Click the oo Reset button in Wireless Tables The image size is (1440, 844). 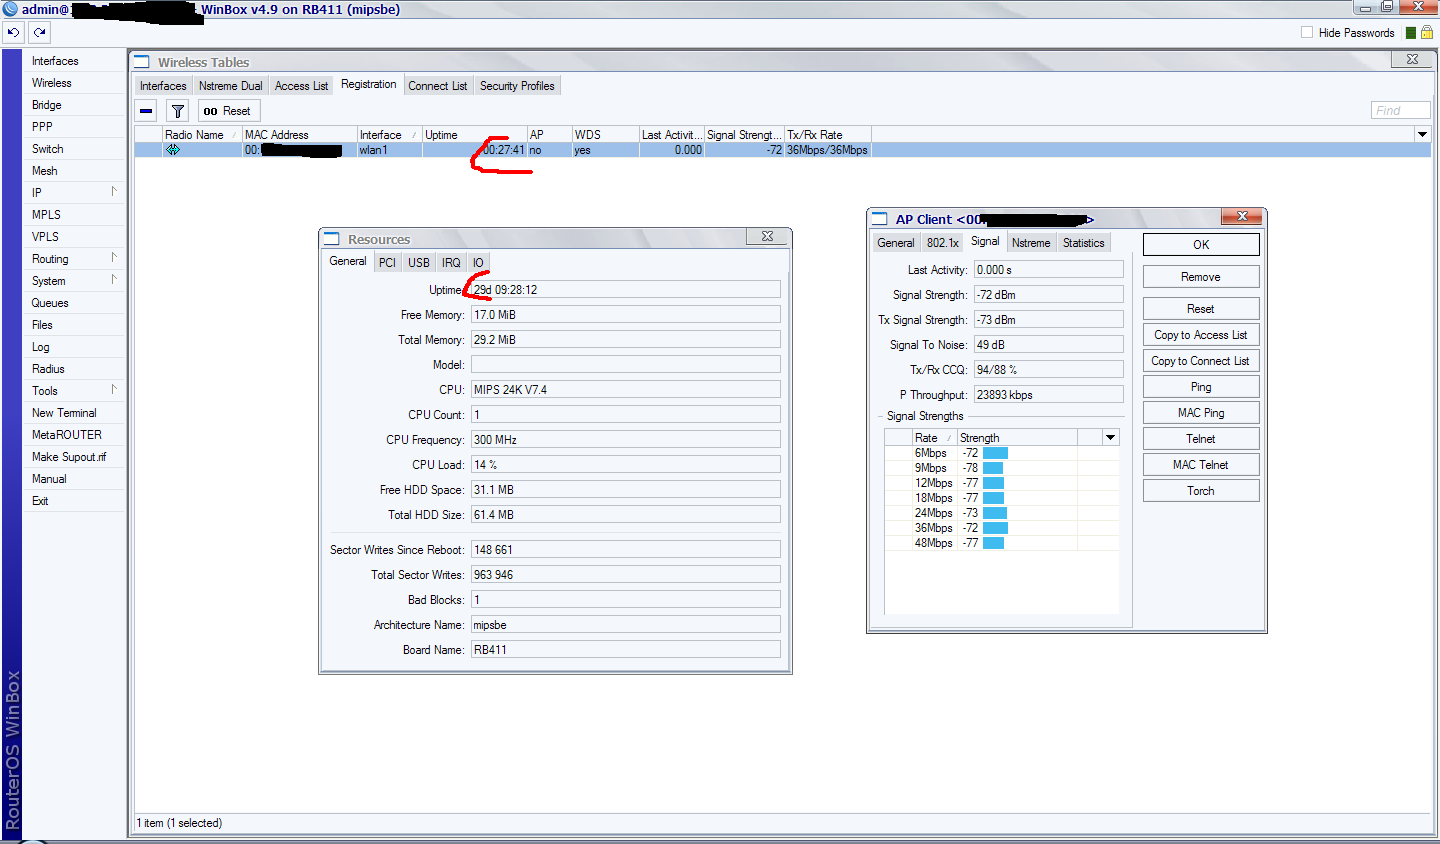pos(228,111)
